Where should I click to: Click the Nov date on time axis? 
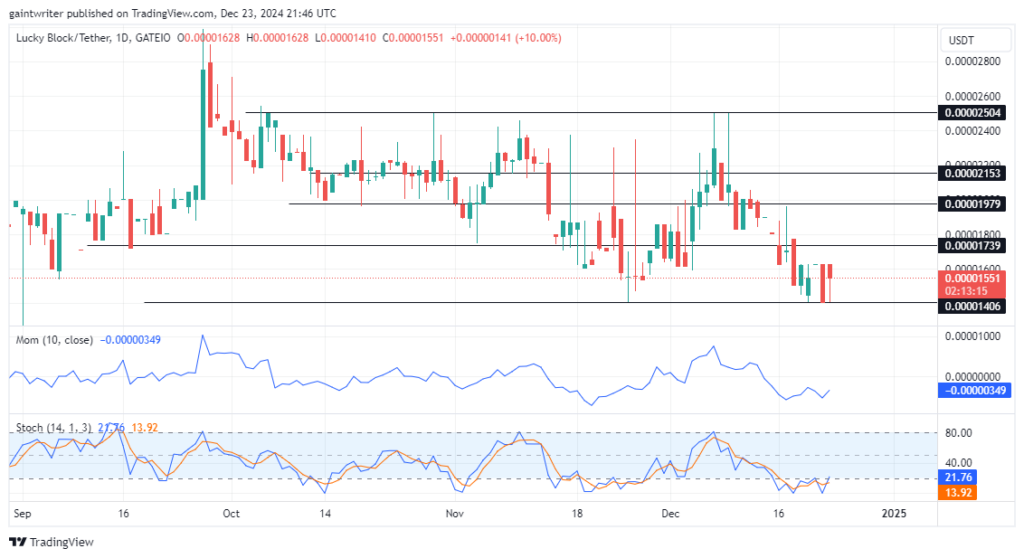455,513
